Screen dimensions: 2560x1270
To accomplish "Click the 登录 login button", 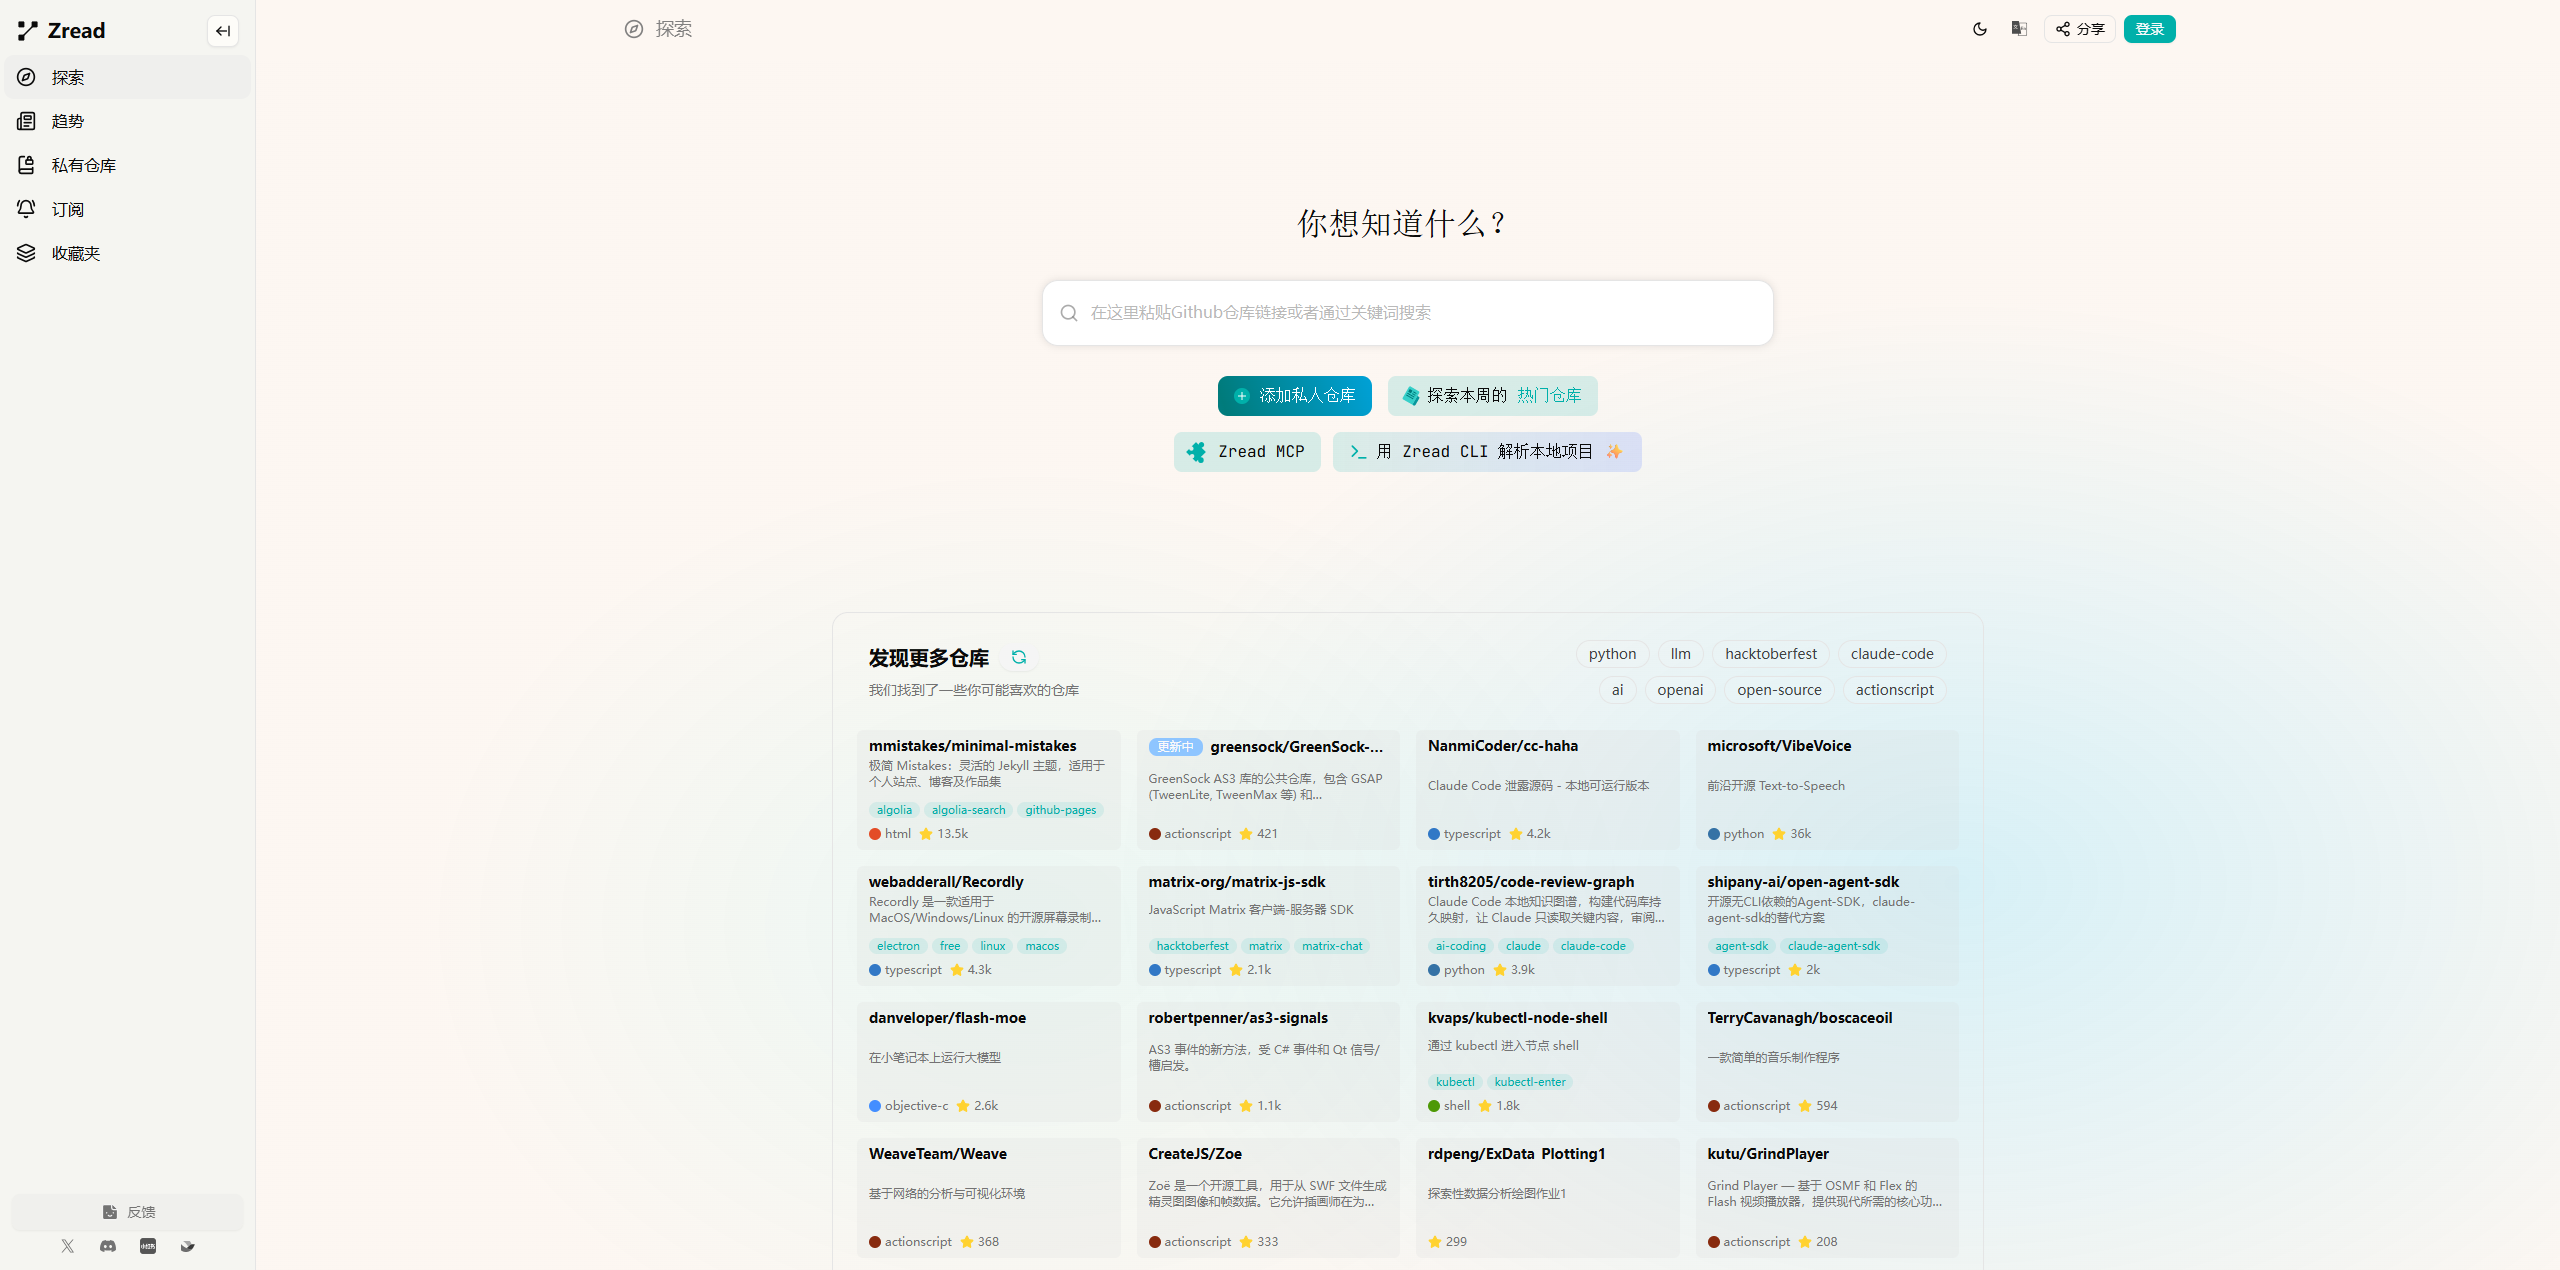I will pos(2148,29).
